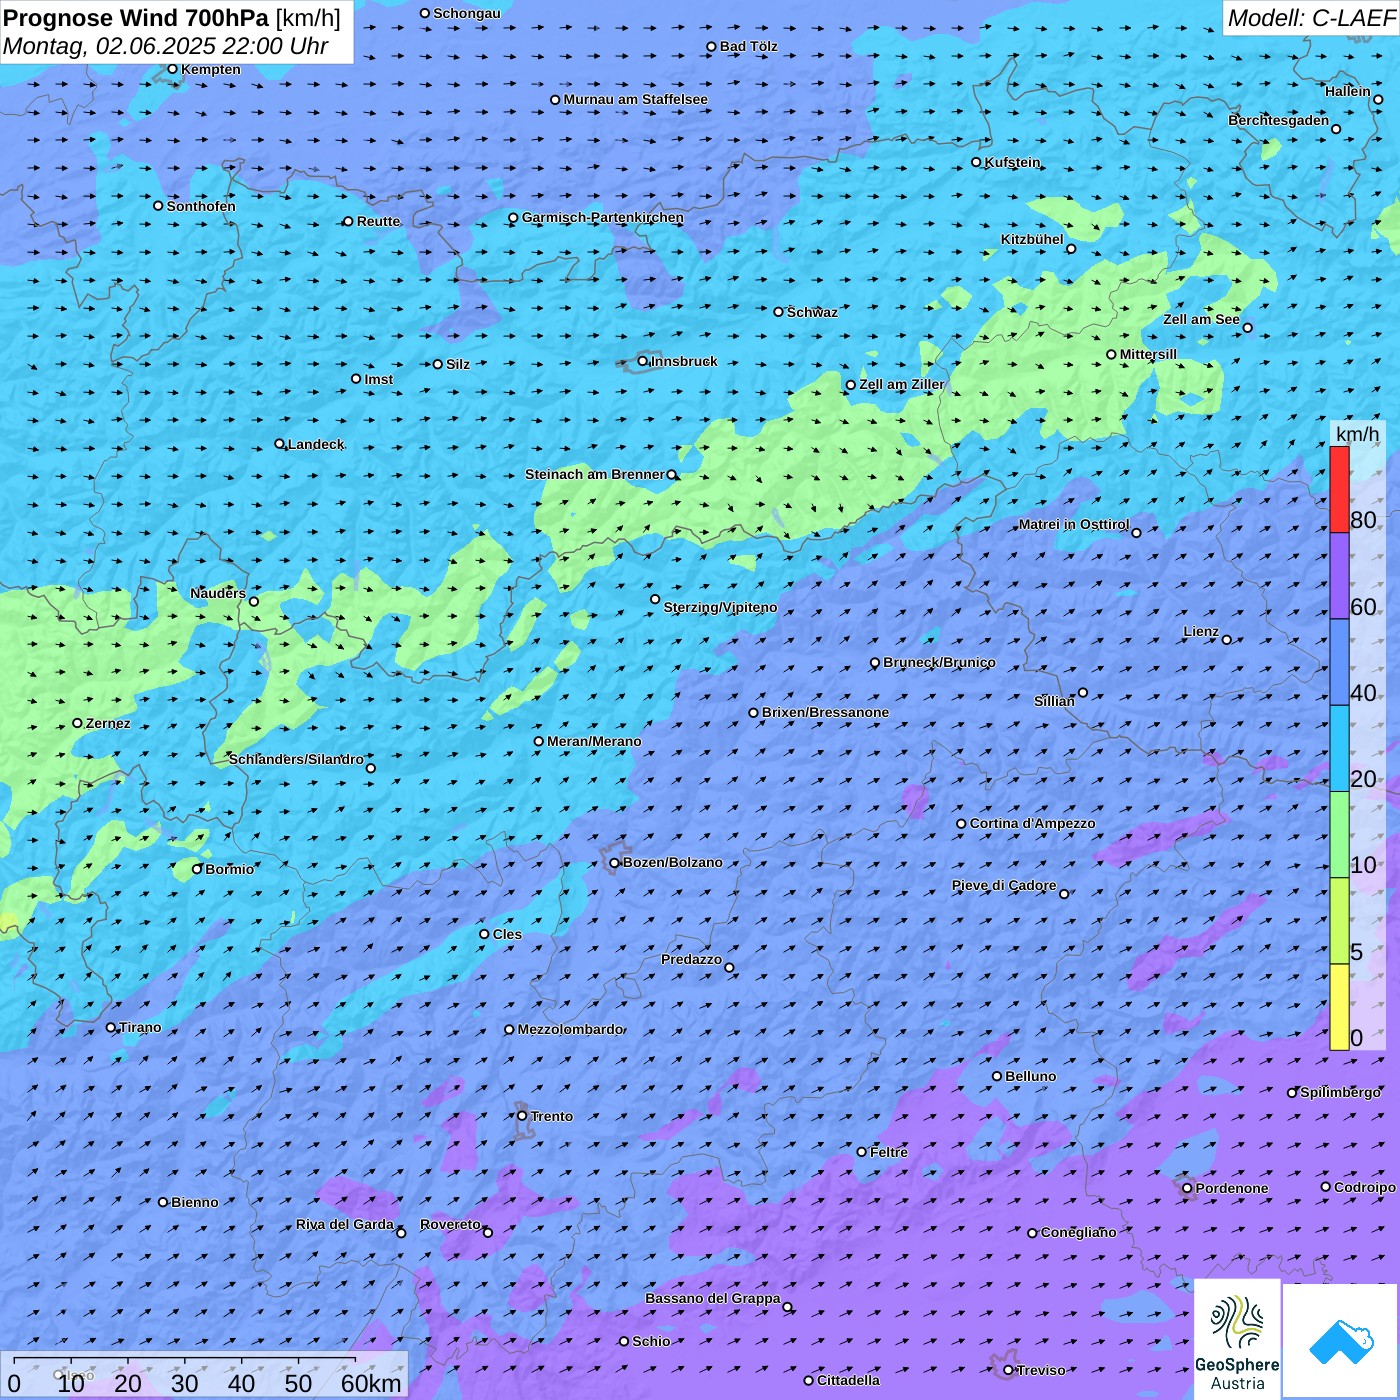The image size is (1400, 1400).
Task: Click the Mezzolombardo label
Action: pos(570,1029)
